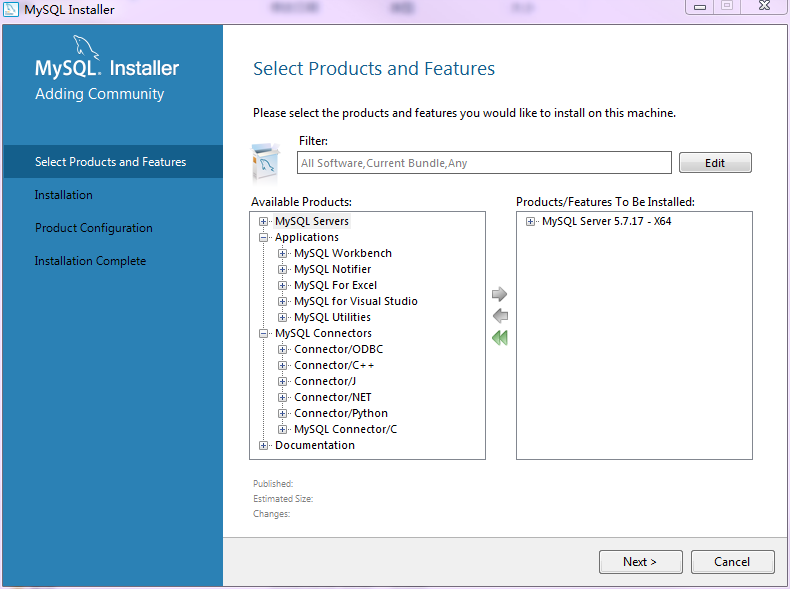Viewport: 790px width, 589px height.
Task: Expand MySQL for Visual Studio node
Action: coord(282,301)
